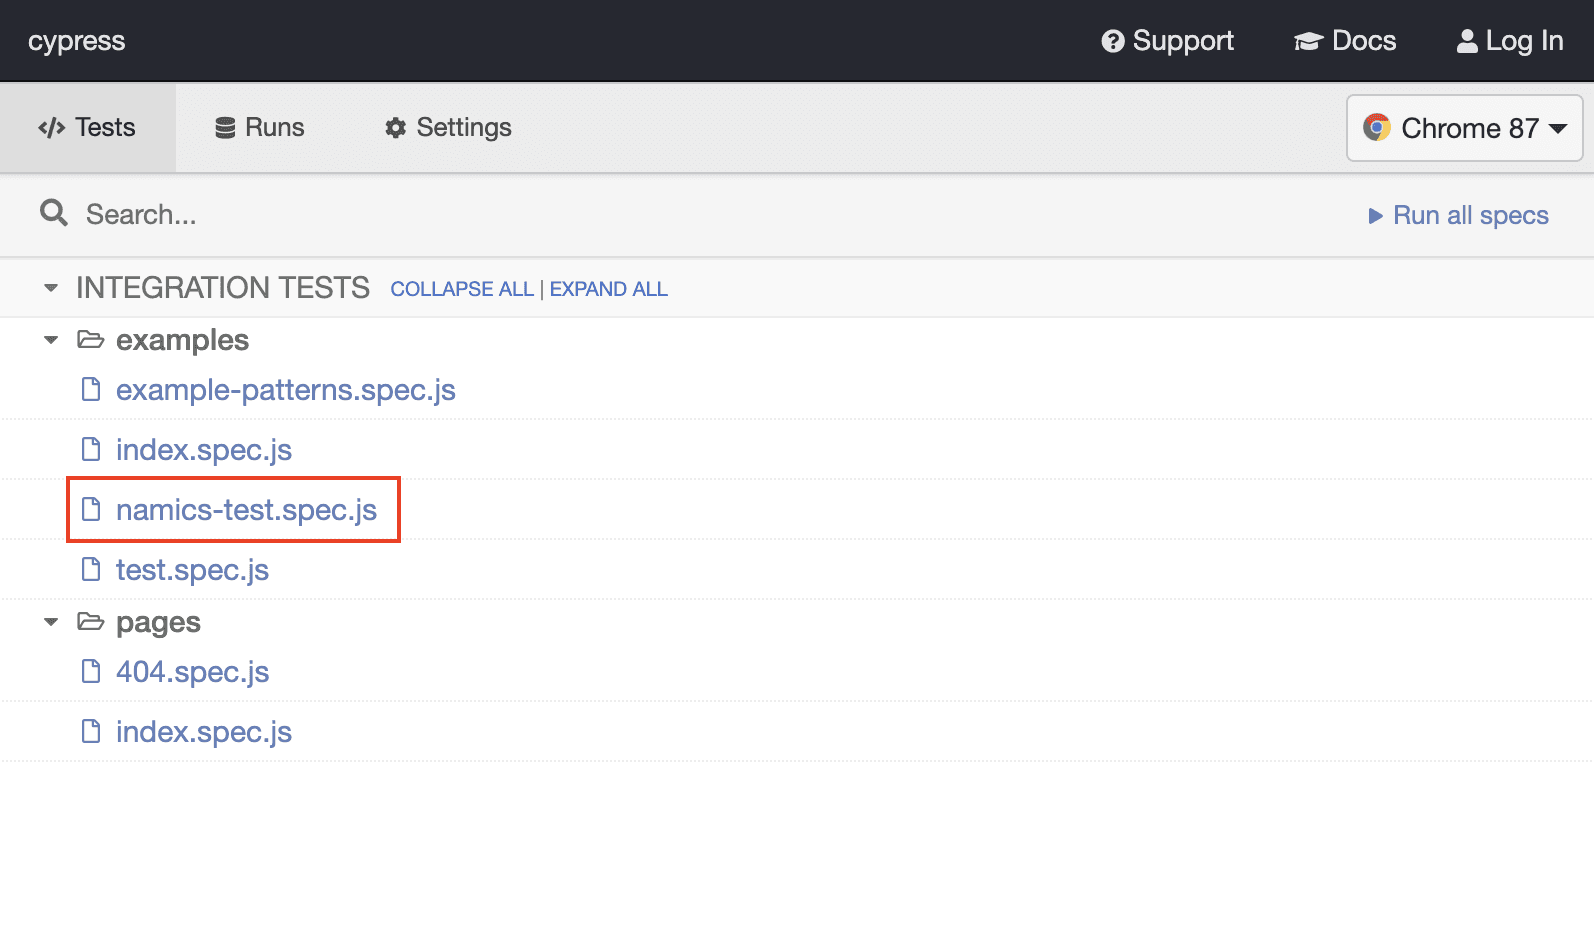Screen dimensions: 1594x936
Task: Click the Settings gear icon
Action: [x=396, y=128]
